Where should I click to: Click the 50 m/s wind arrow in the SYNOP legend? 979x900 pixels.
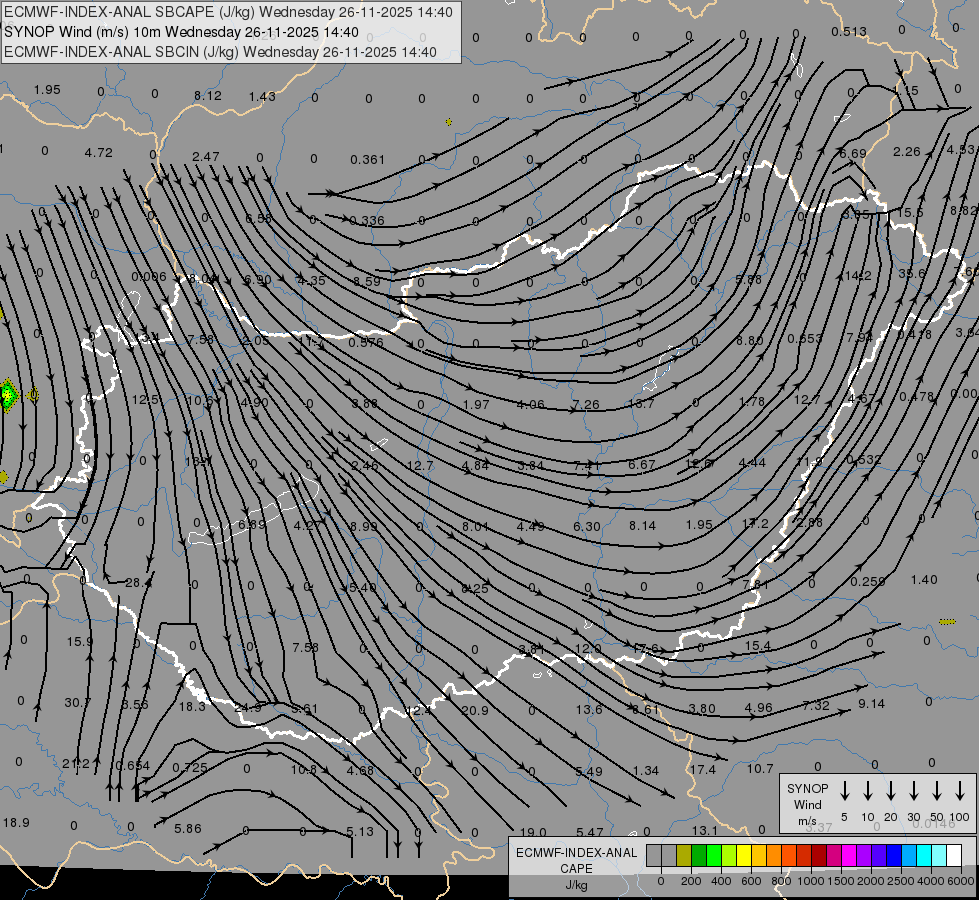click(937, 791)
